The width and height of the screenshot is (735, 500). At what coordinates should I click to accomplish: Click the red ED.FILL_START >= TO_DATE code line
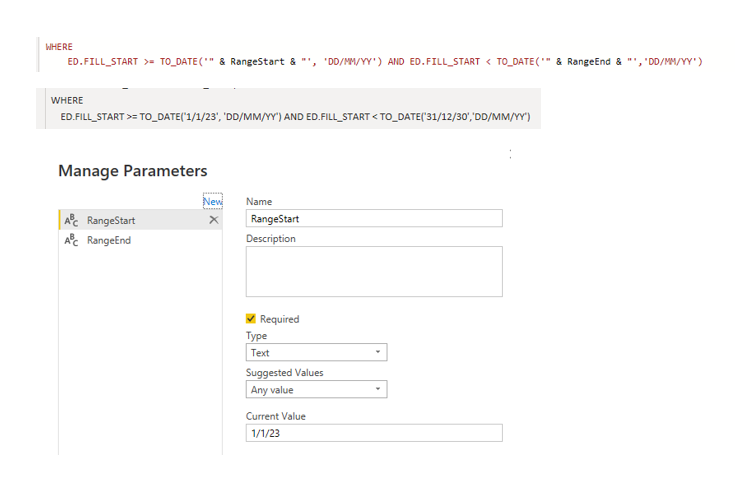click(x=385, y=61)
